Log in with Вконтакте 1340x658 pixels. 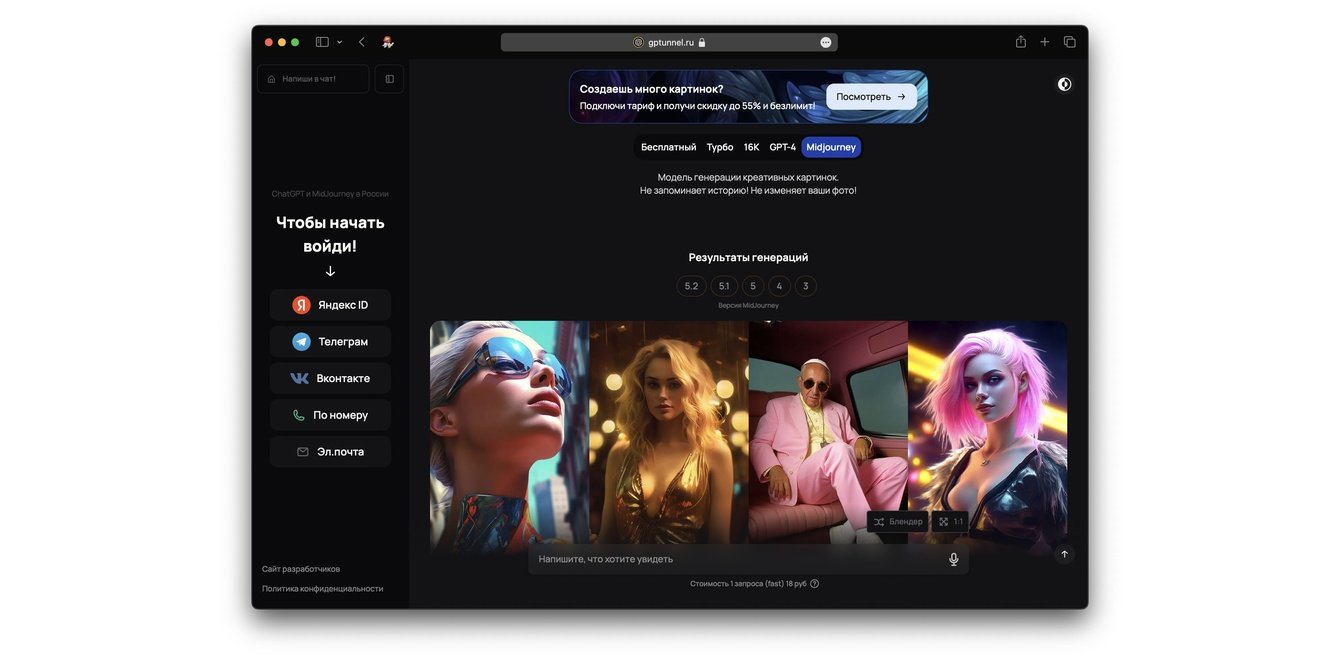coord(330,378)
